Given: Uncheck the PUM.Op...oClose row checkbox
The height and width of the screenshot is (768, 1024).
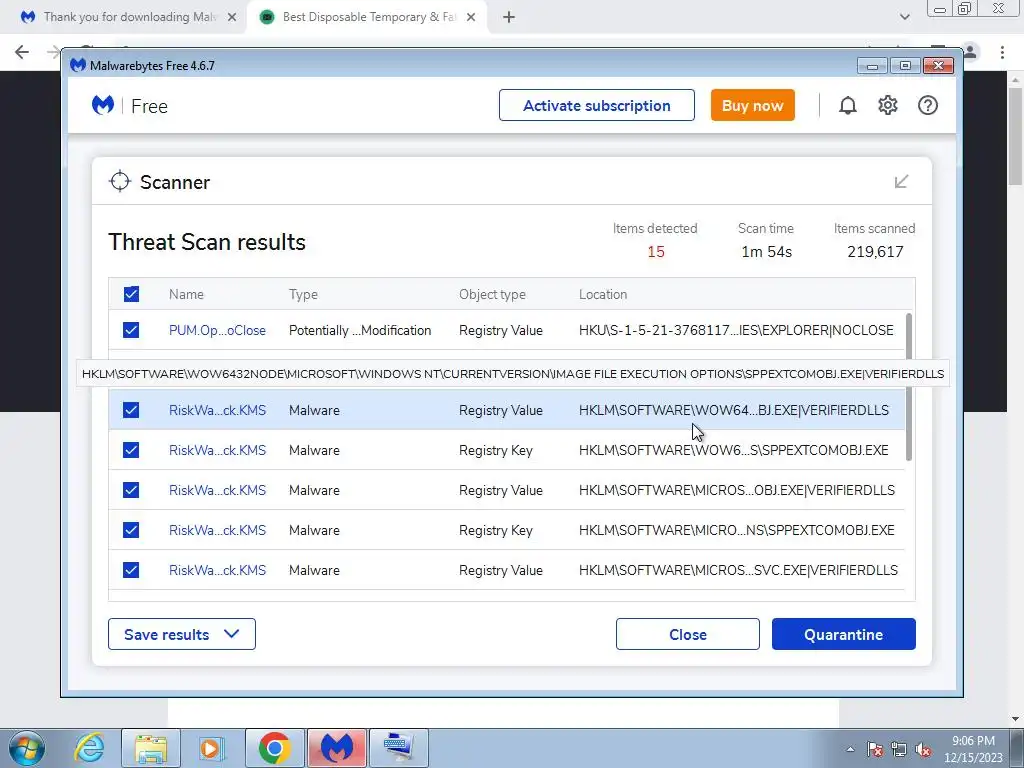Looking at the screenshot, I should (x=131, y=330).
